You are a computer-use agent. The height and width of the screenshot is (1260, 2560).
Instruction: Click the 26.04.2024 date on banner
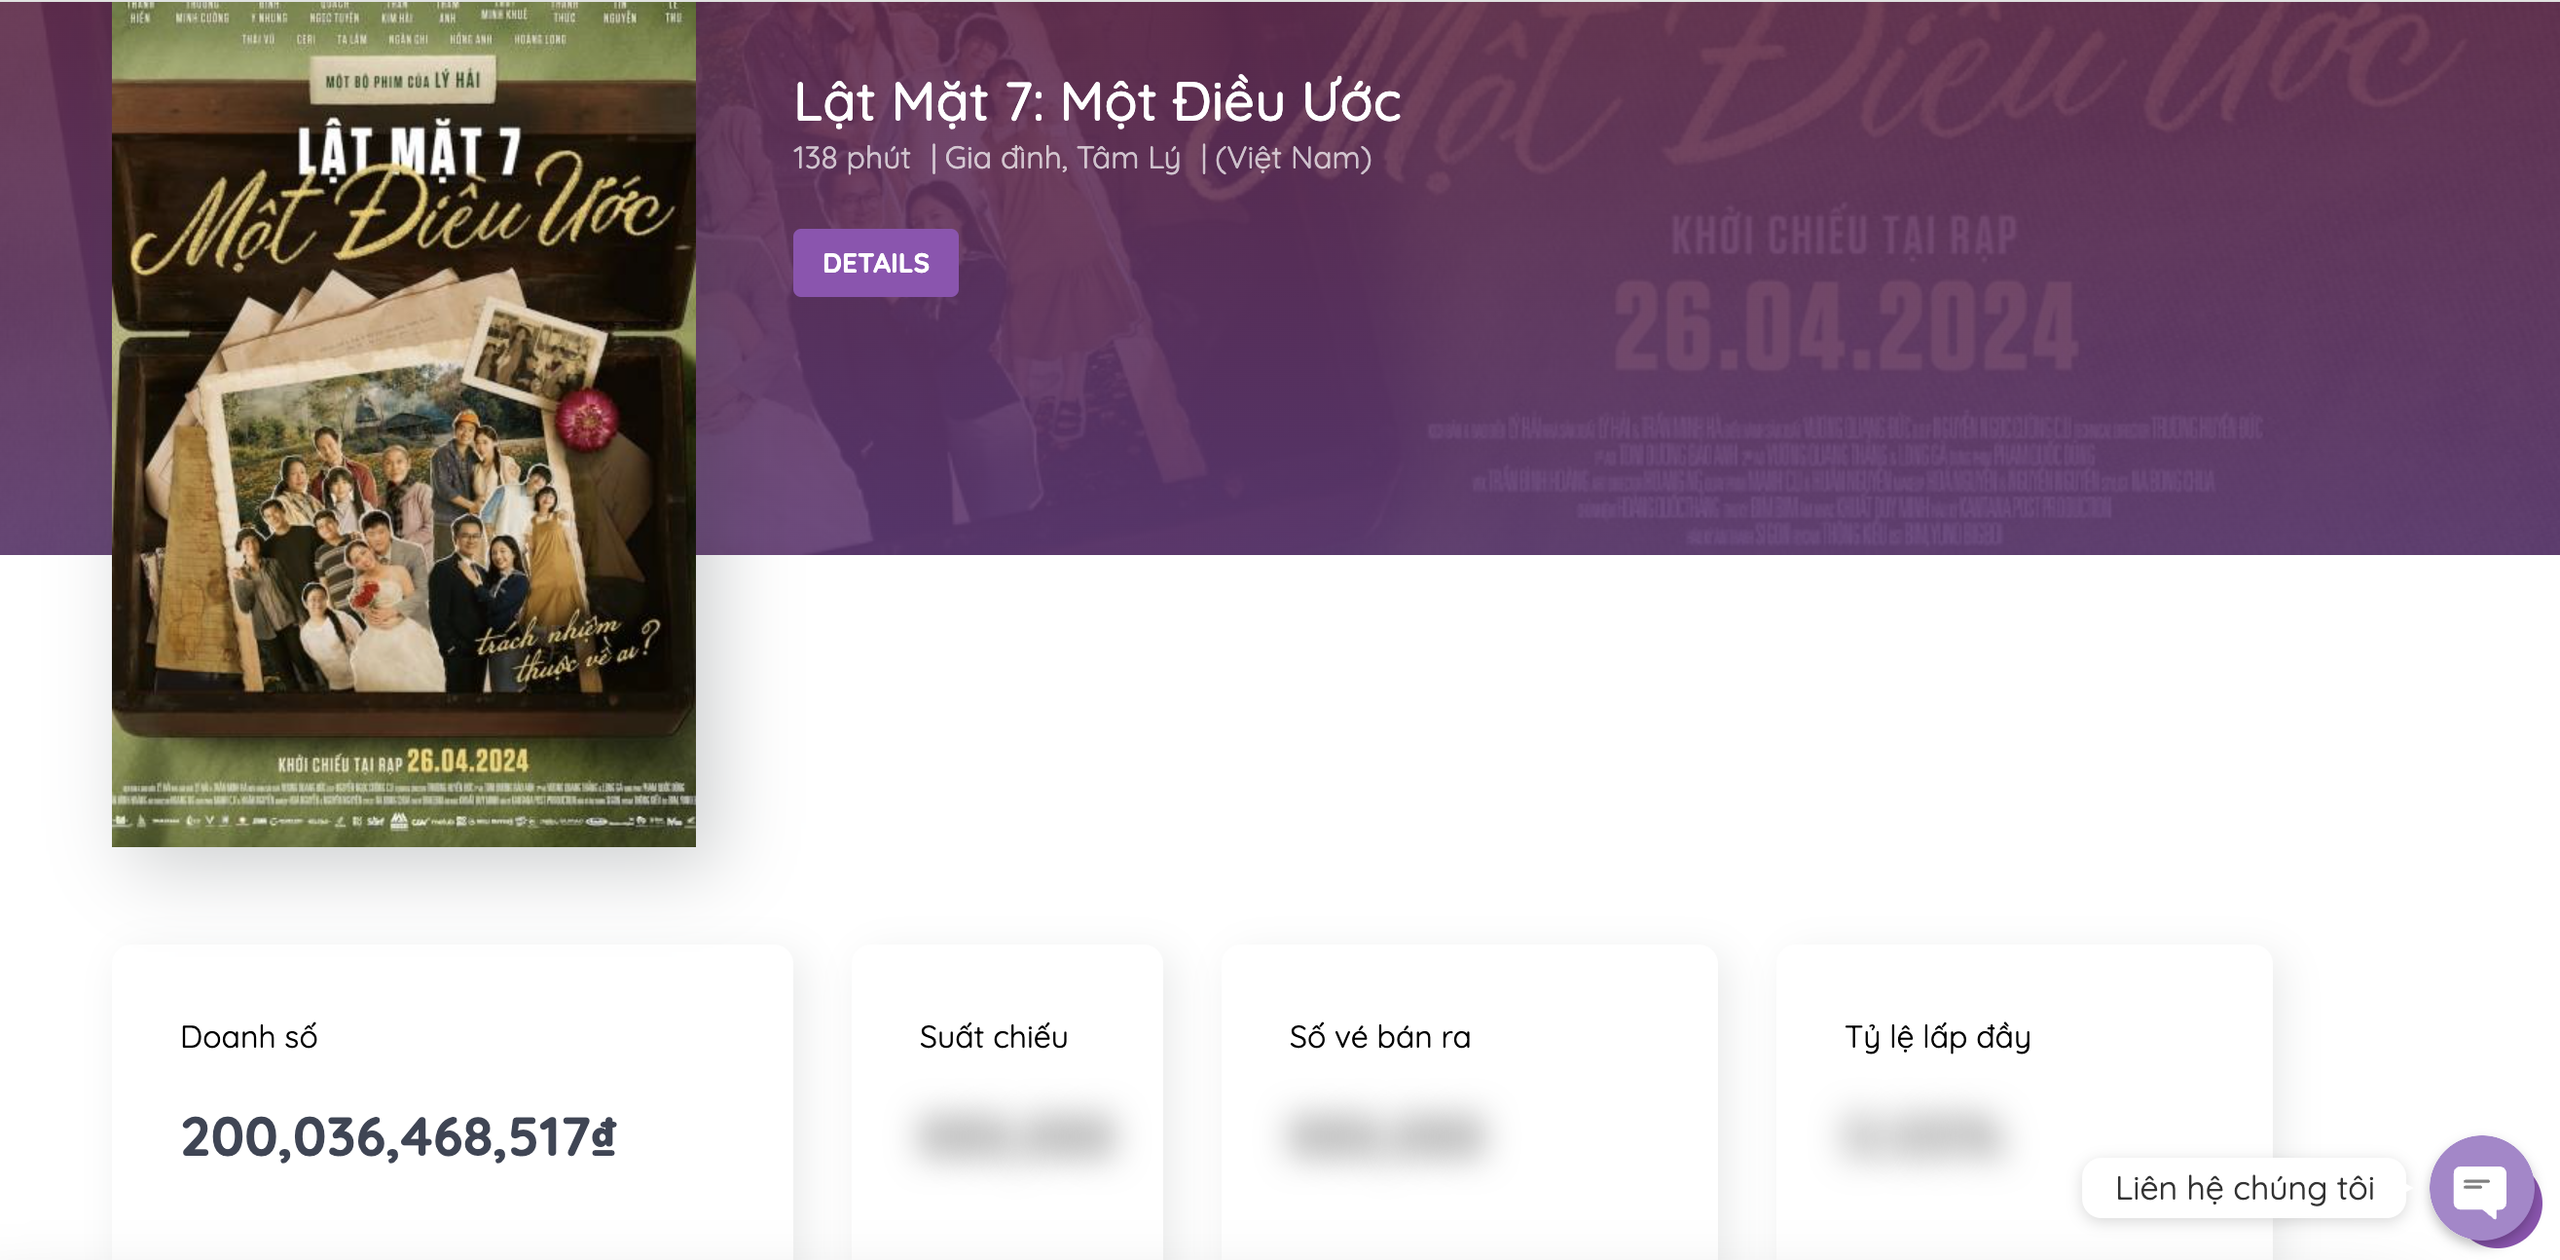pos(1845,326)
